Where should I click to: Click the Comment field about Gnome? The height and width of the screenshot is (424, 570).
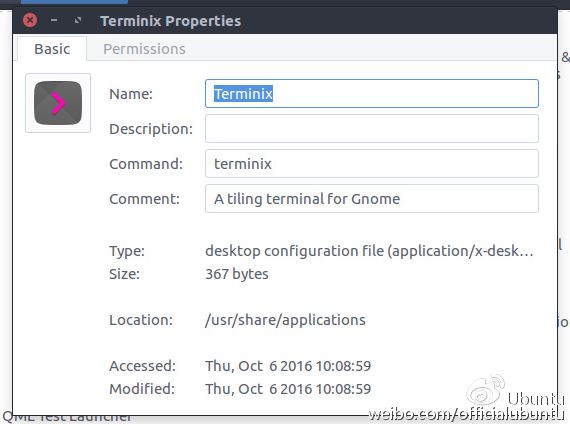[x=372, y=199]
